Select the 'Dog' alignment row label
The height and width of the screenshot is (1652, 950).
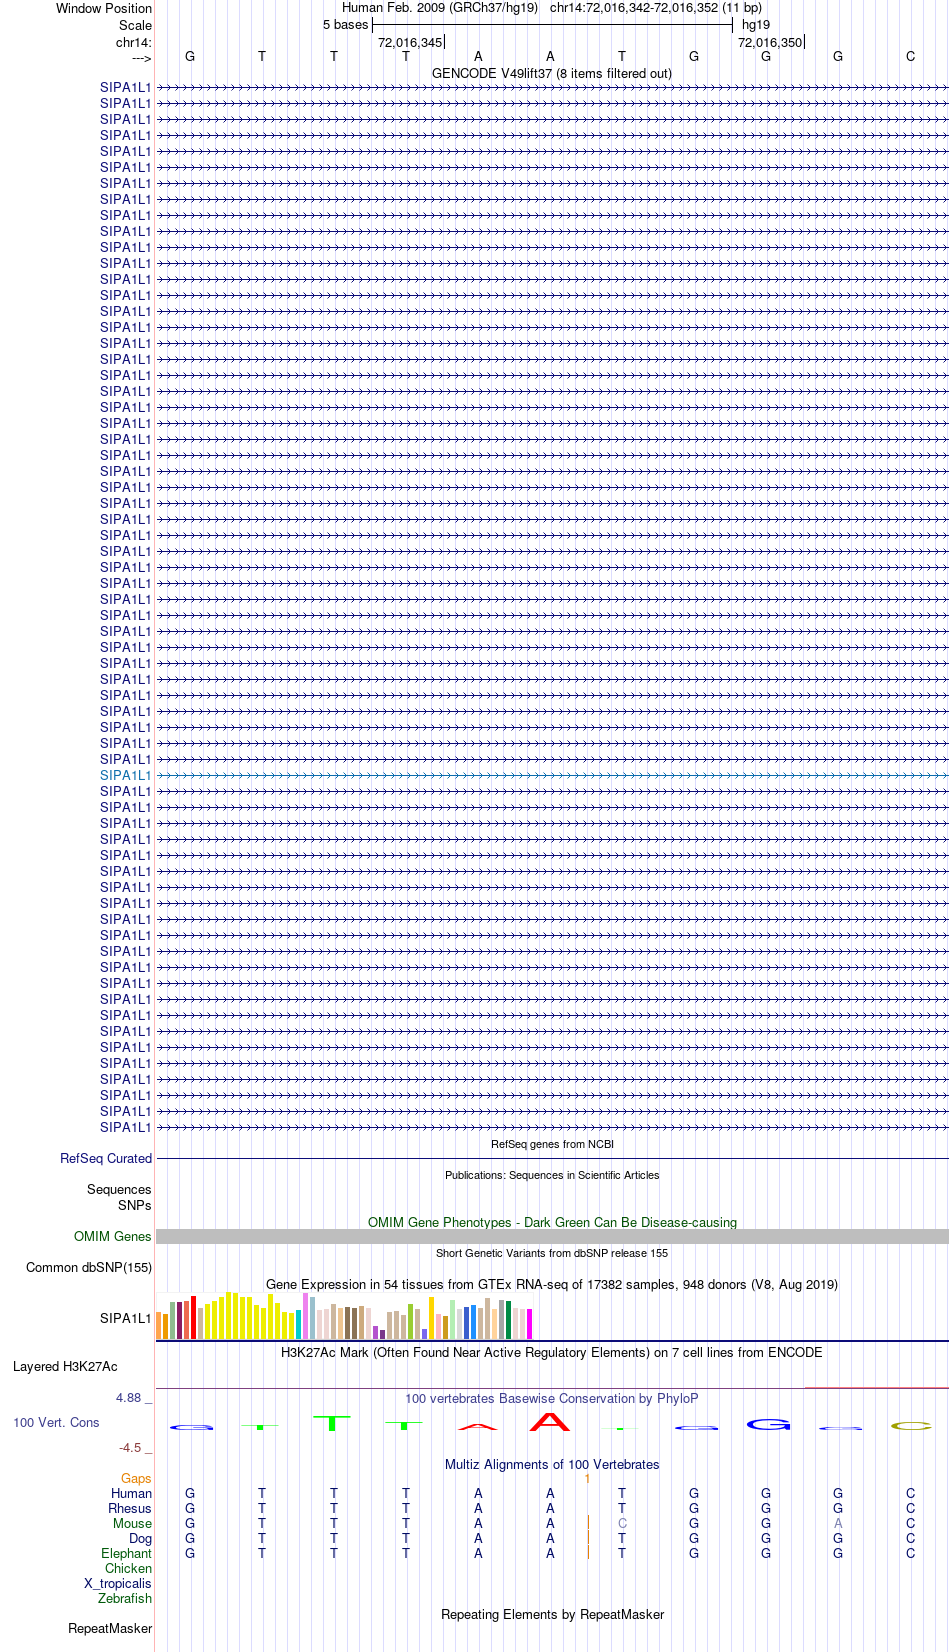tap(140, 1538)
